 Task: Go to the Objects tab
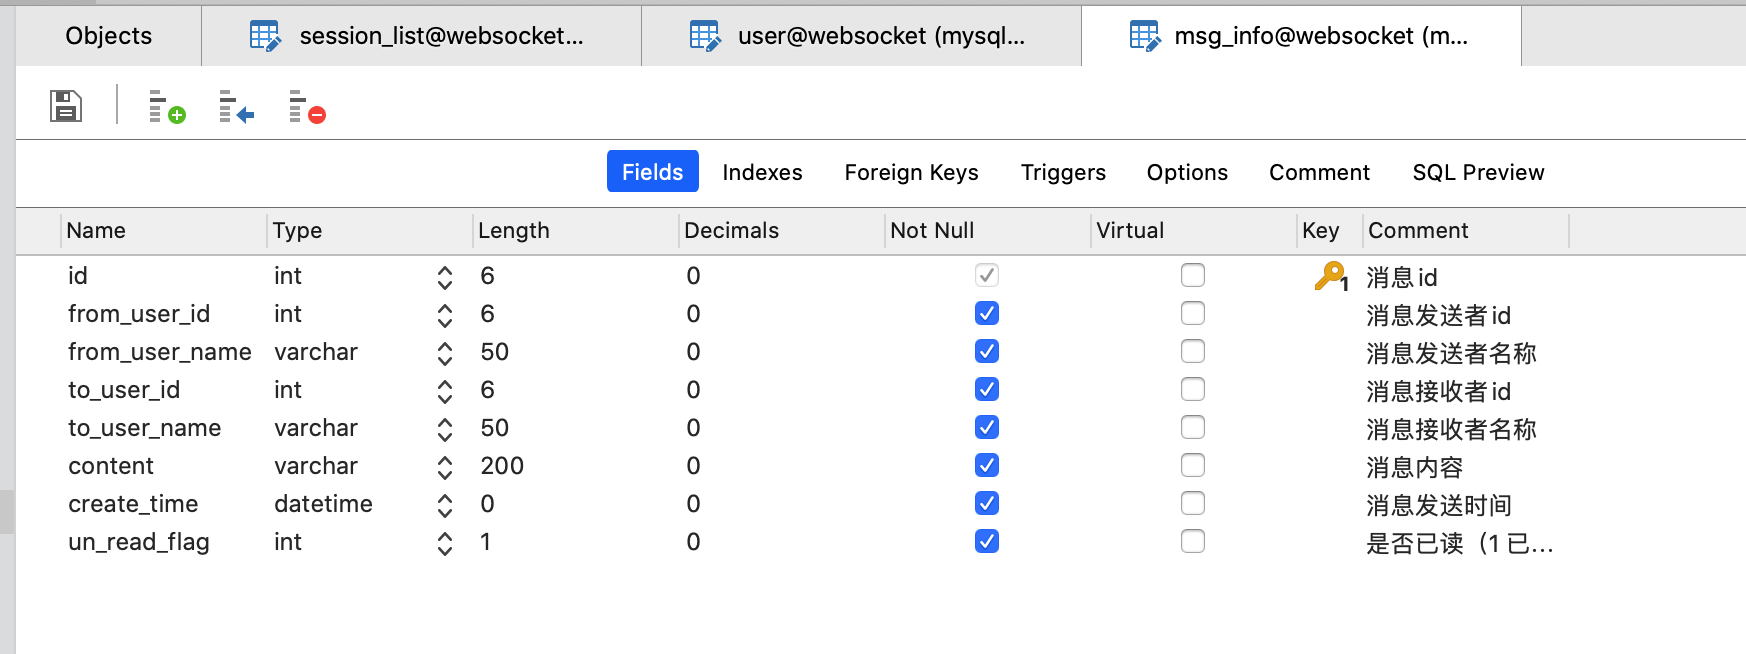point(108,36)
